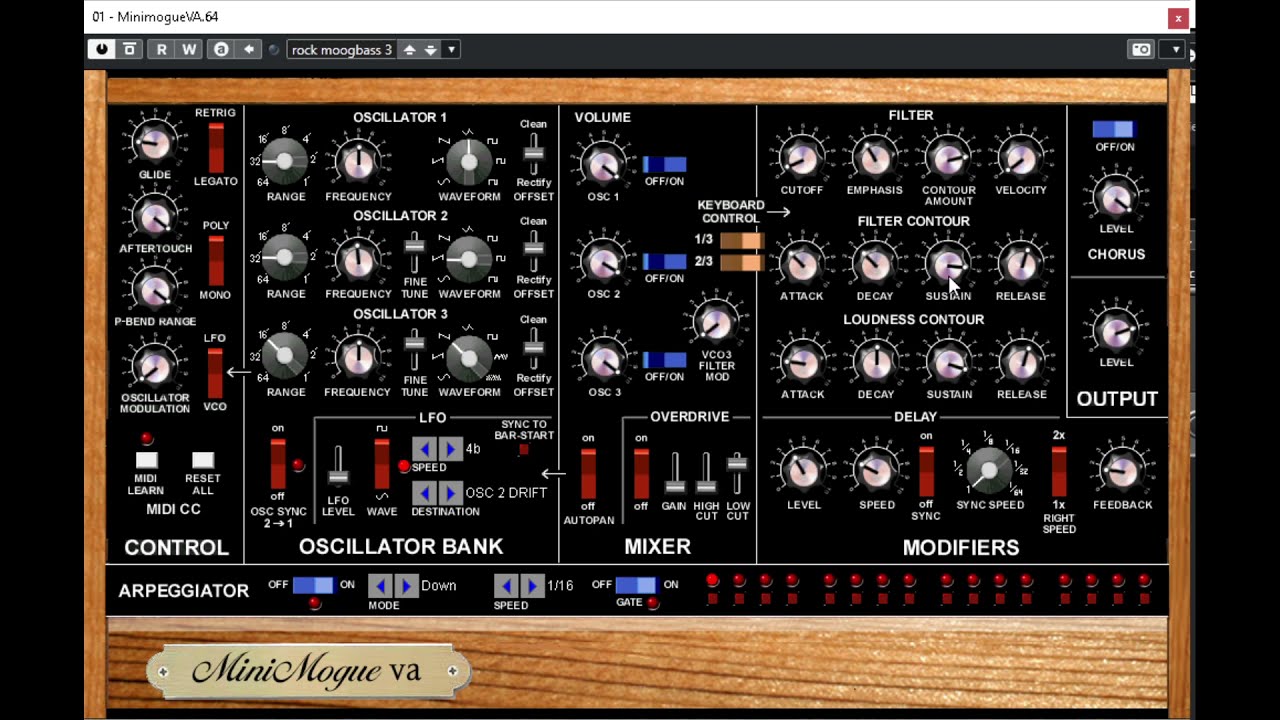Click the Oscillator 3 Range knob
Image resolution: width=1280 pixels, height=720 pixels.
[285, 355]
